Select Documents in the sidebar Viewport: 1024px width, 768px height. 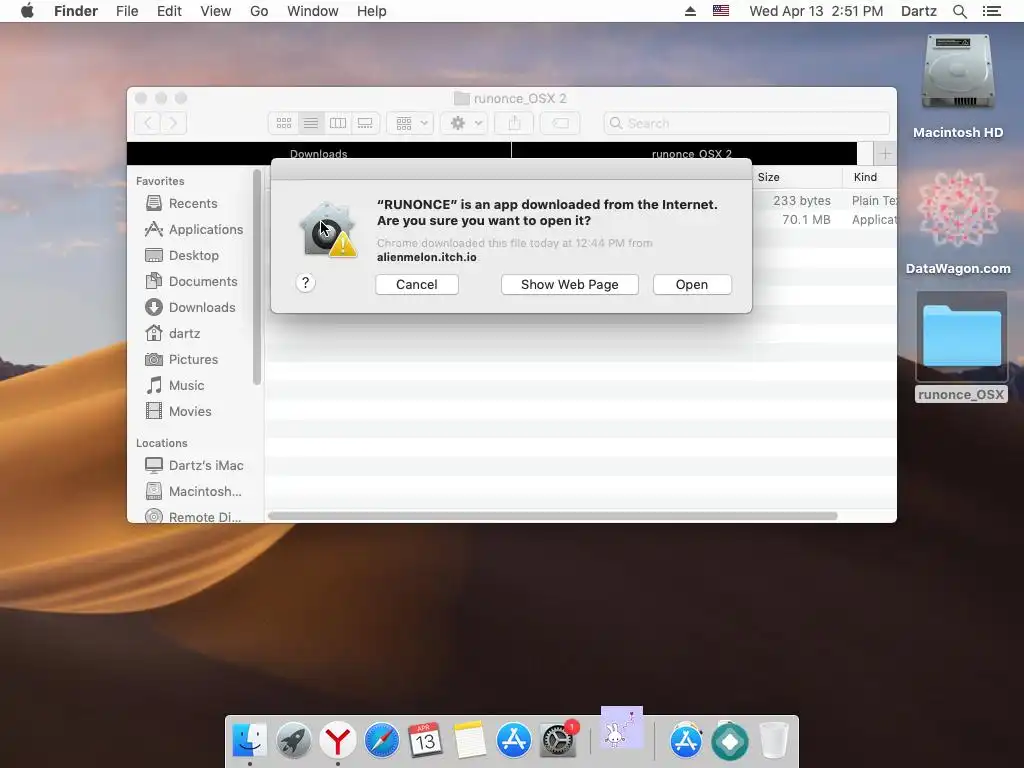pyautogui.click(x=203, y=281)
